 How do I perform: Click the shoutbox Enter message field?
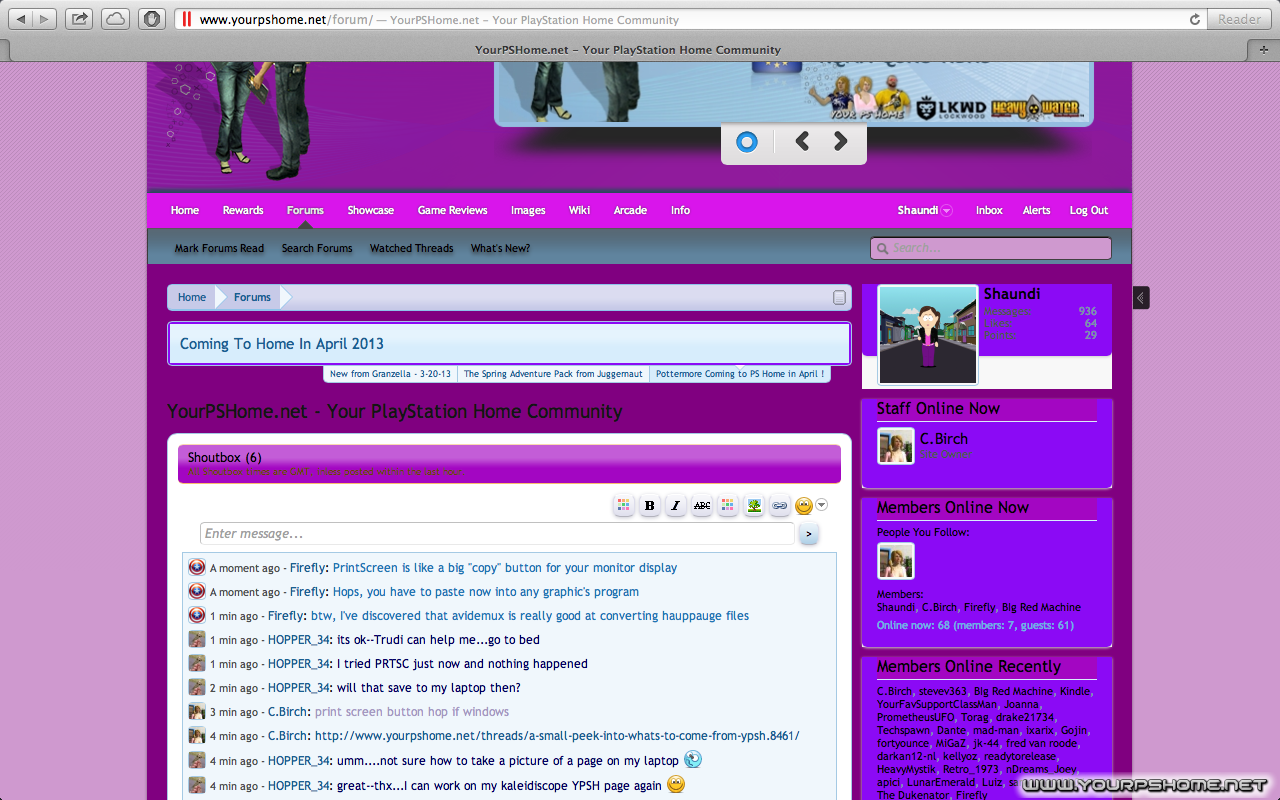tap(497, 534)
